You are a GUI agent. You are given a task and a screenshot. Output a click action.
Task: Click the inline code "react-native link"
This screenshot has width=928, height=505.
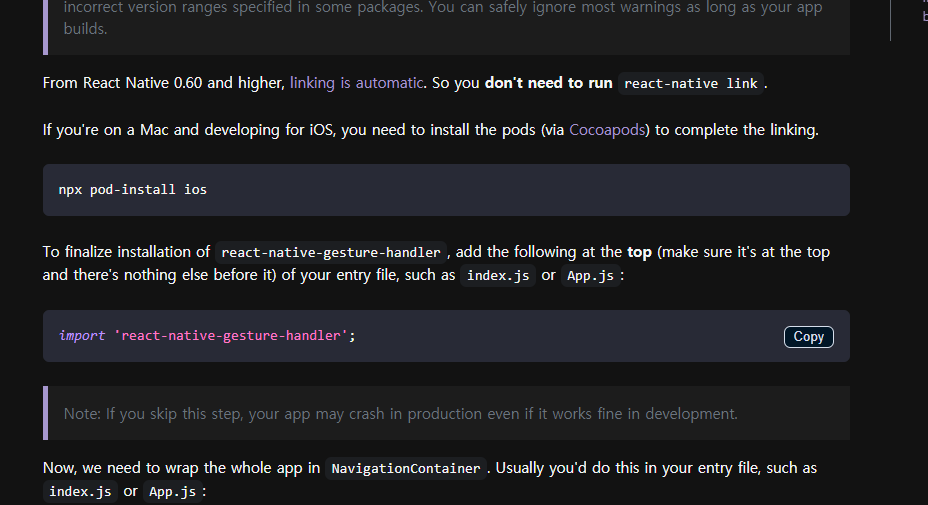pyautogui.click(x=691, y=83)
